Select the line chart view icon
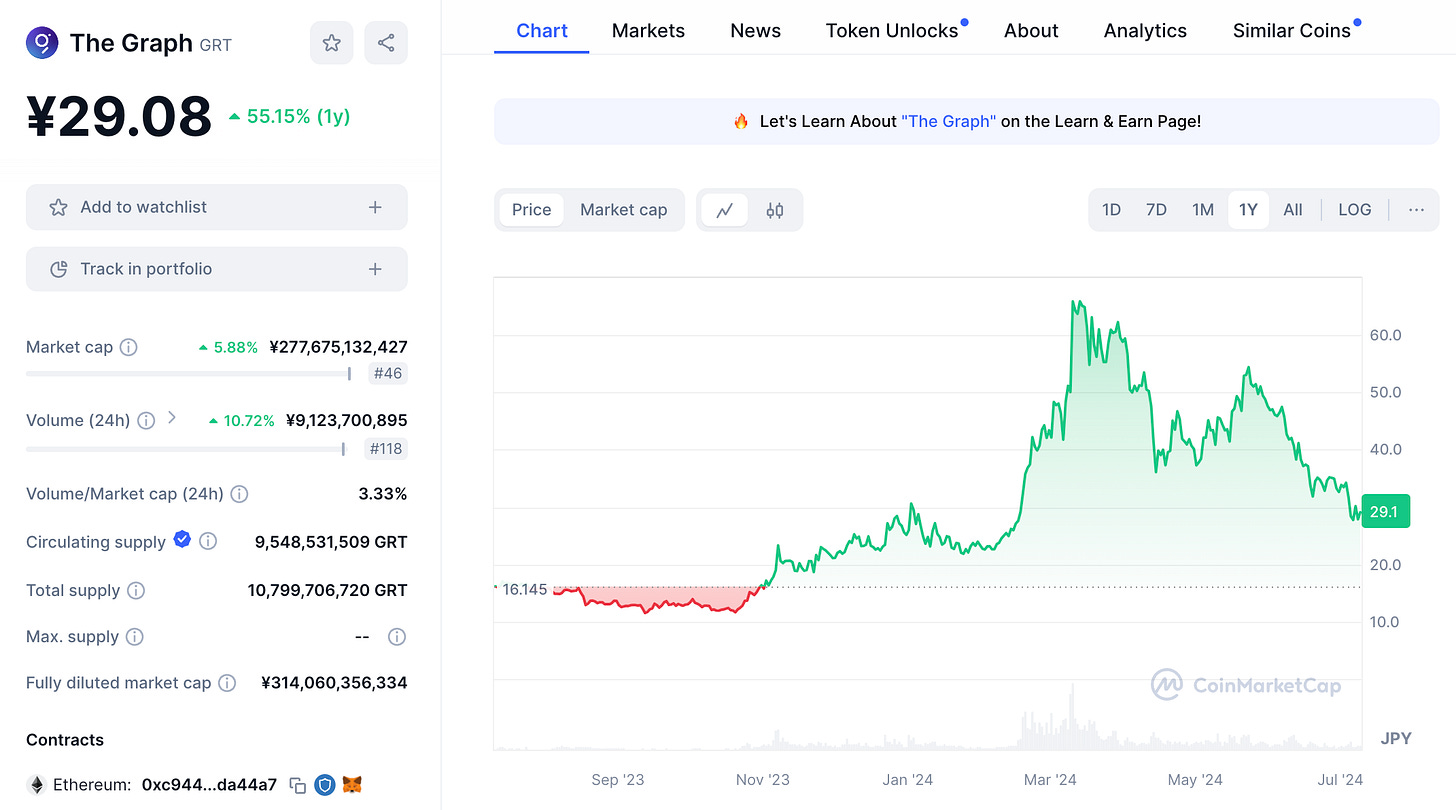The width and height of the screenshot is (1456, 810). (x=725, y=210)
